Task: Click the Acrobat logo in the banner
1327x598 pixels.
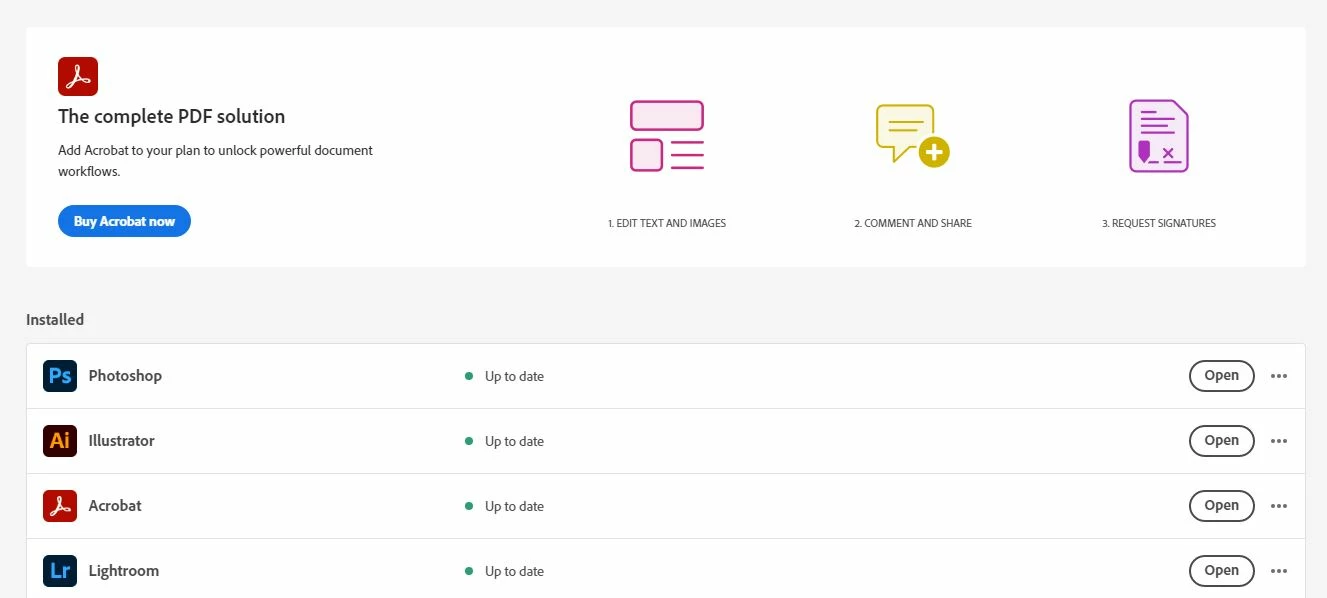Action: click(x=78, y=76)
